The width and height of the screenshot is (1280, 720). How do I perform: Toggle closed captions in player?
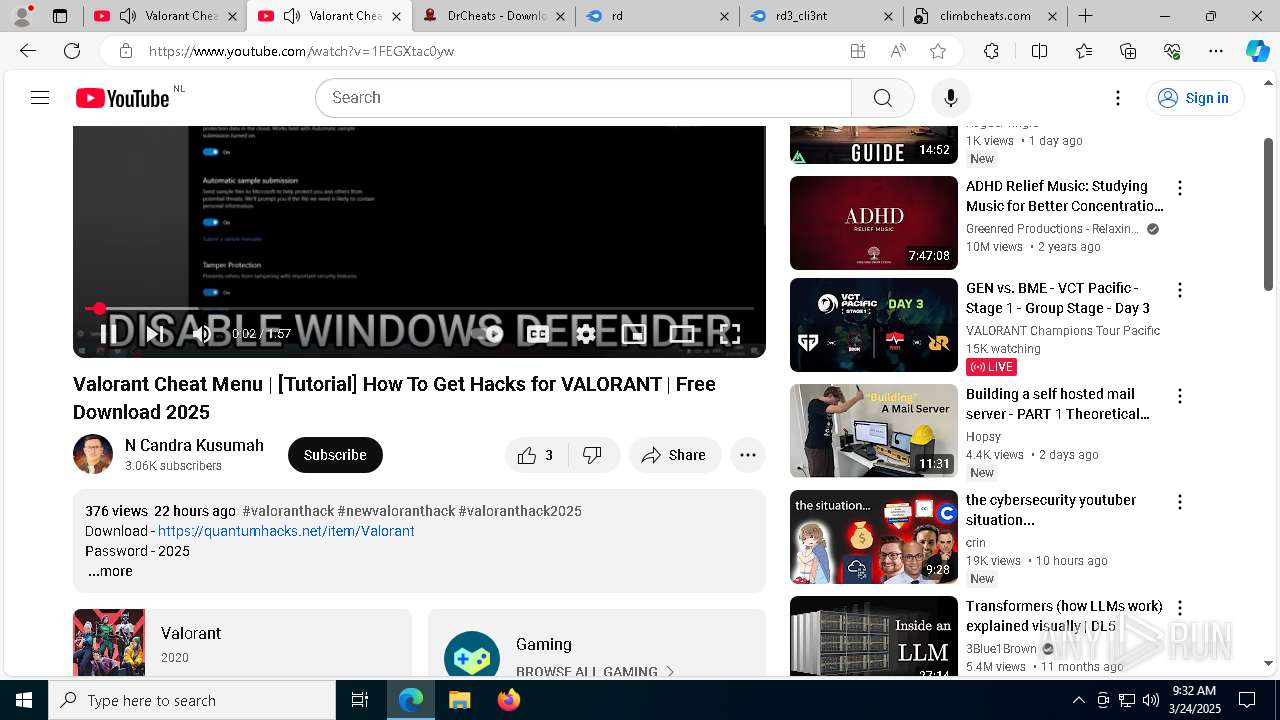[538, 334]
